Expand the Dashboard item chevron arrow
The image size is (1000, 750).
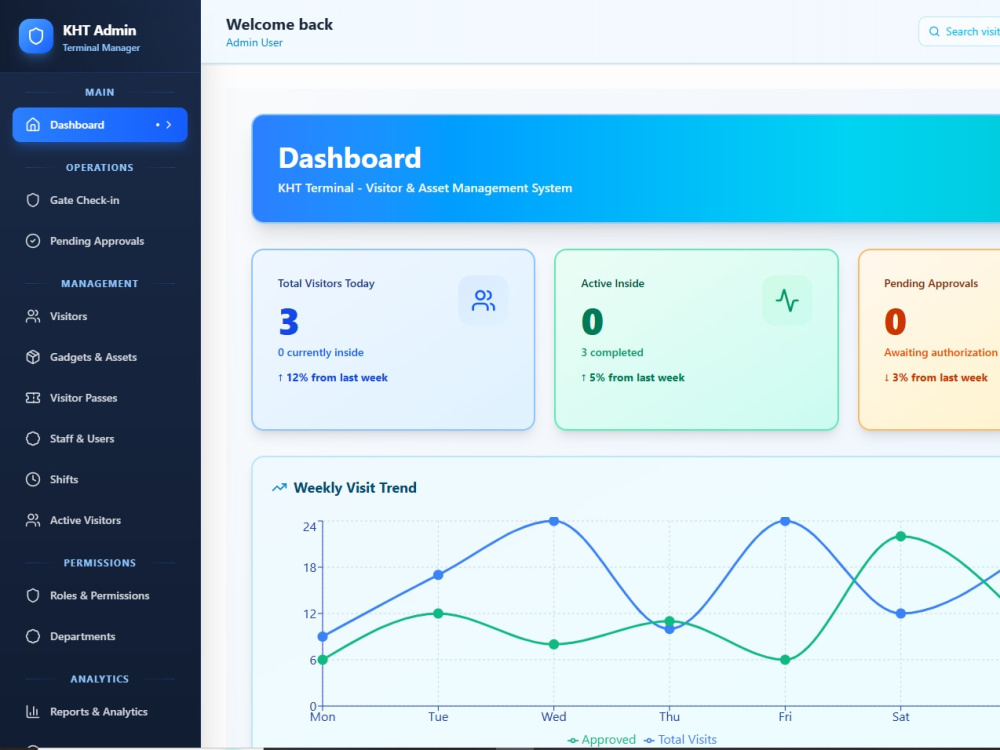point(169,125)
